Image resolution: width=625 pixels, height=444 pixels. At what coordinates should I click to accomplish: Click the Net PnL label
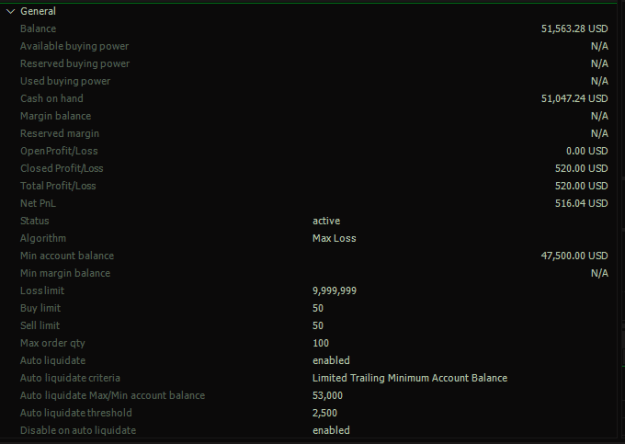coord(38,203)
